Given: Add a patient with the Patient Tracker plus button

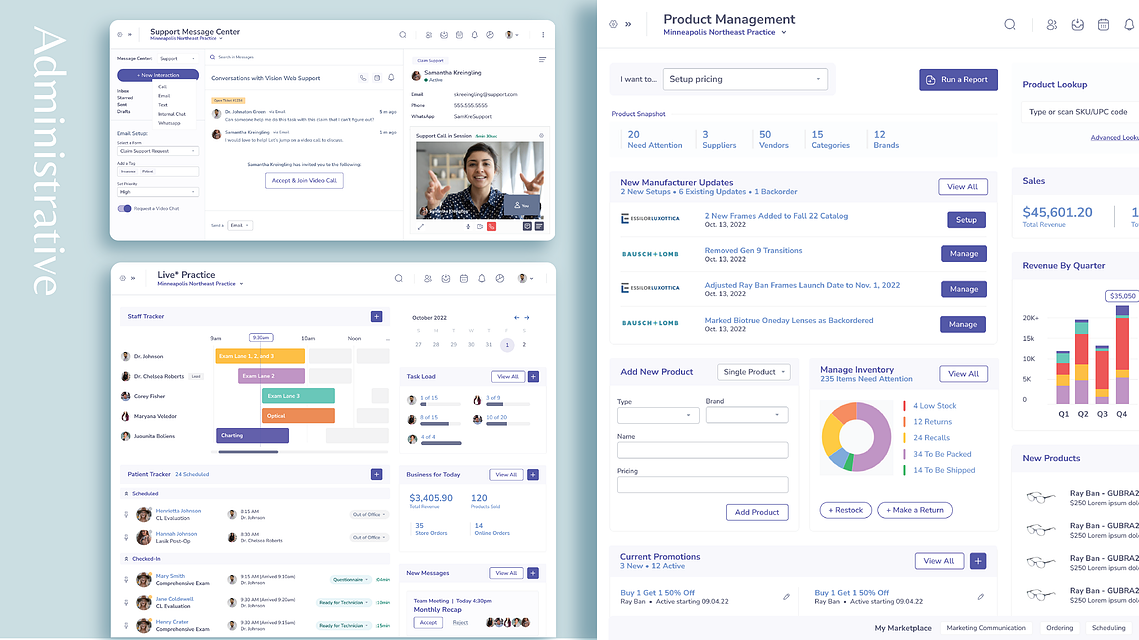Looking at the screenshot, I should pos(376,474).
